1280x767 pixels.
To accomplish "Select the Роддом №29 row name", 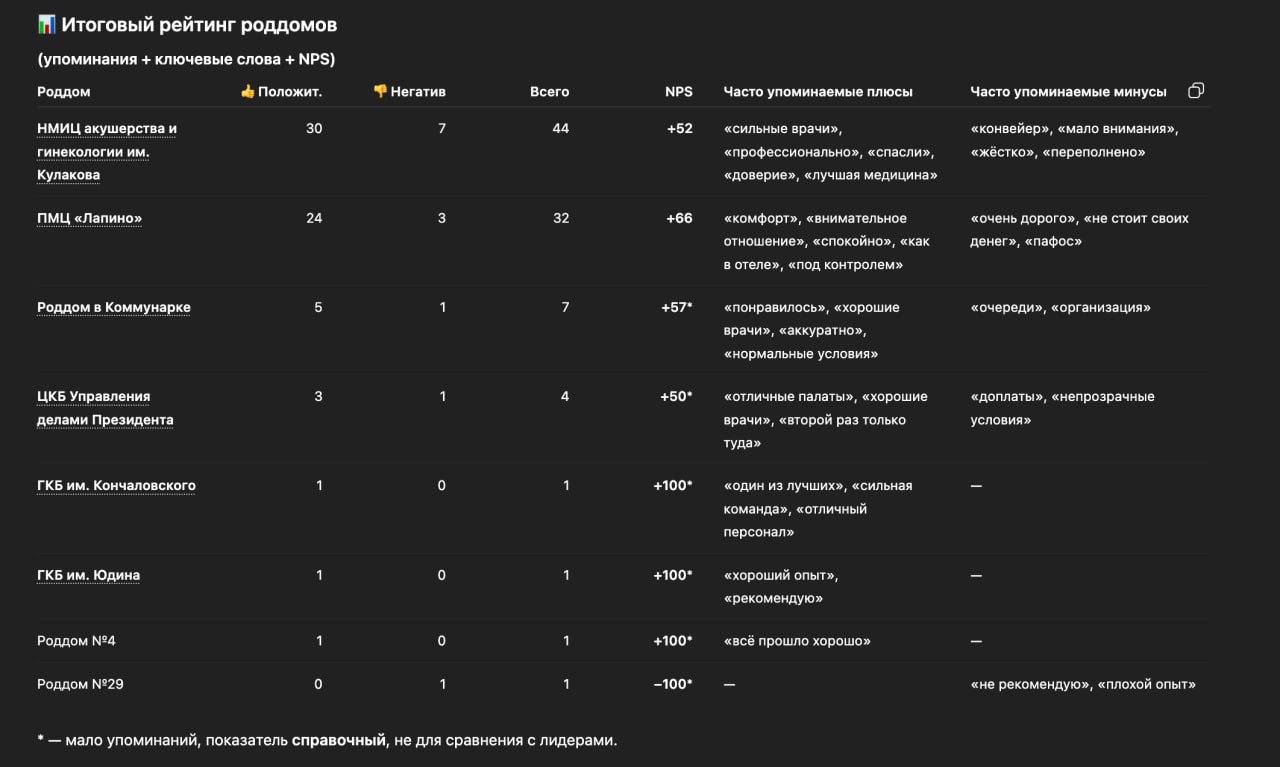I will coord(80,685).
